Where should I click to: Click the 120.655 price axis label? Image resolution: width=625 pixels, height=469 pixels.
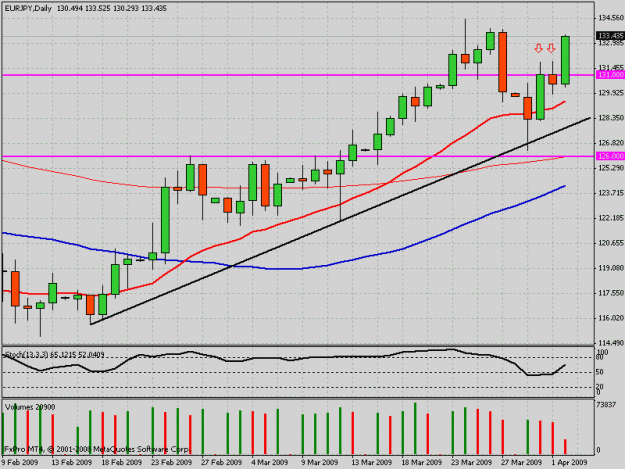coord(611,243)
